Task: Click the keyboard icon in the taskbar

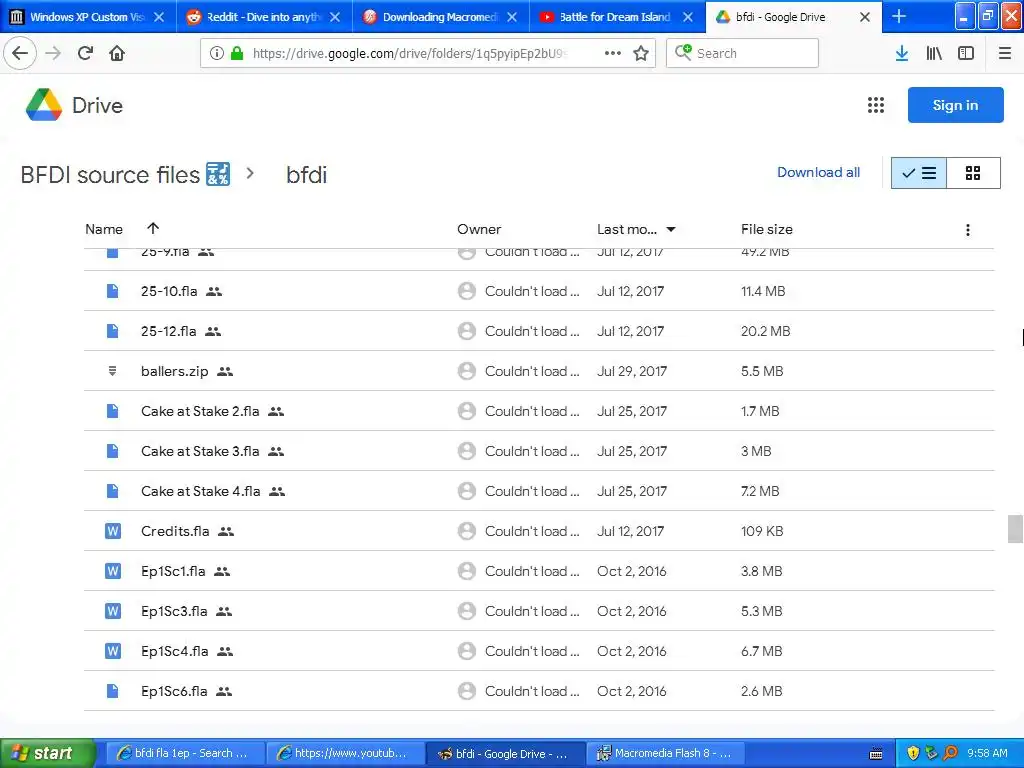Action: [876, 754]
